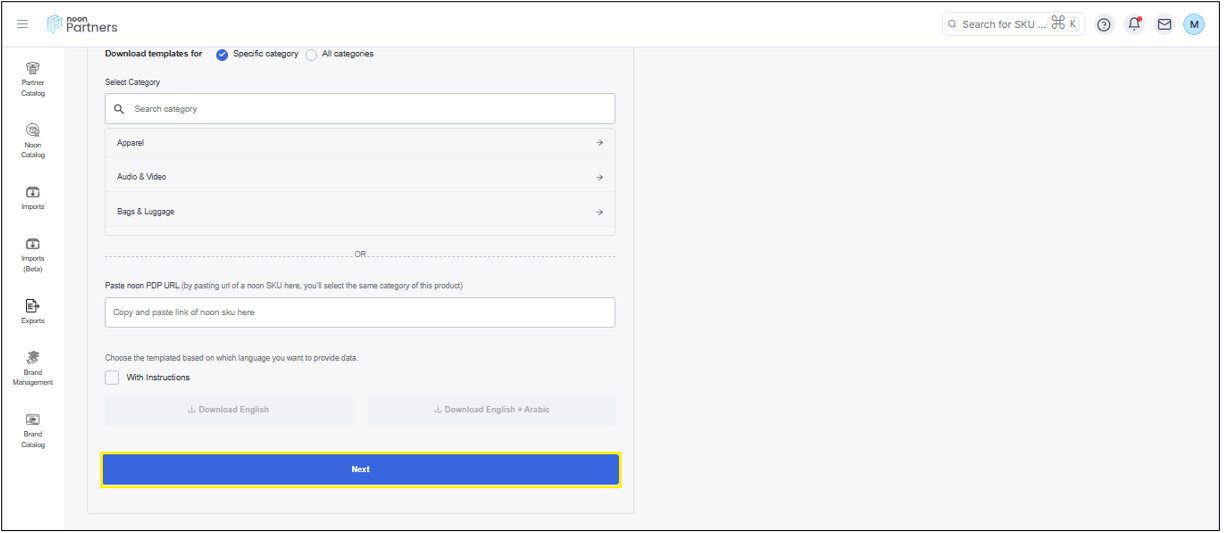Go to Imports in sidebar
Image resolution: width=1226 pixels, height=533 pixels.
(x=33, y=197)
